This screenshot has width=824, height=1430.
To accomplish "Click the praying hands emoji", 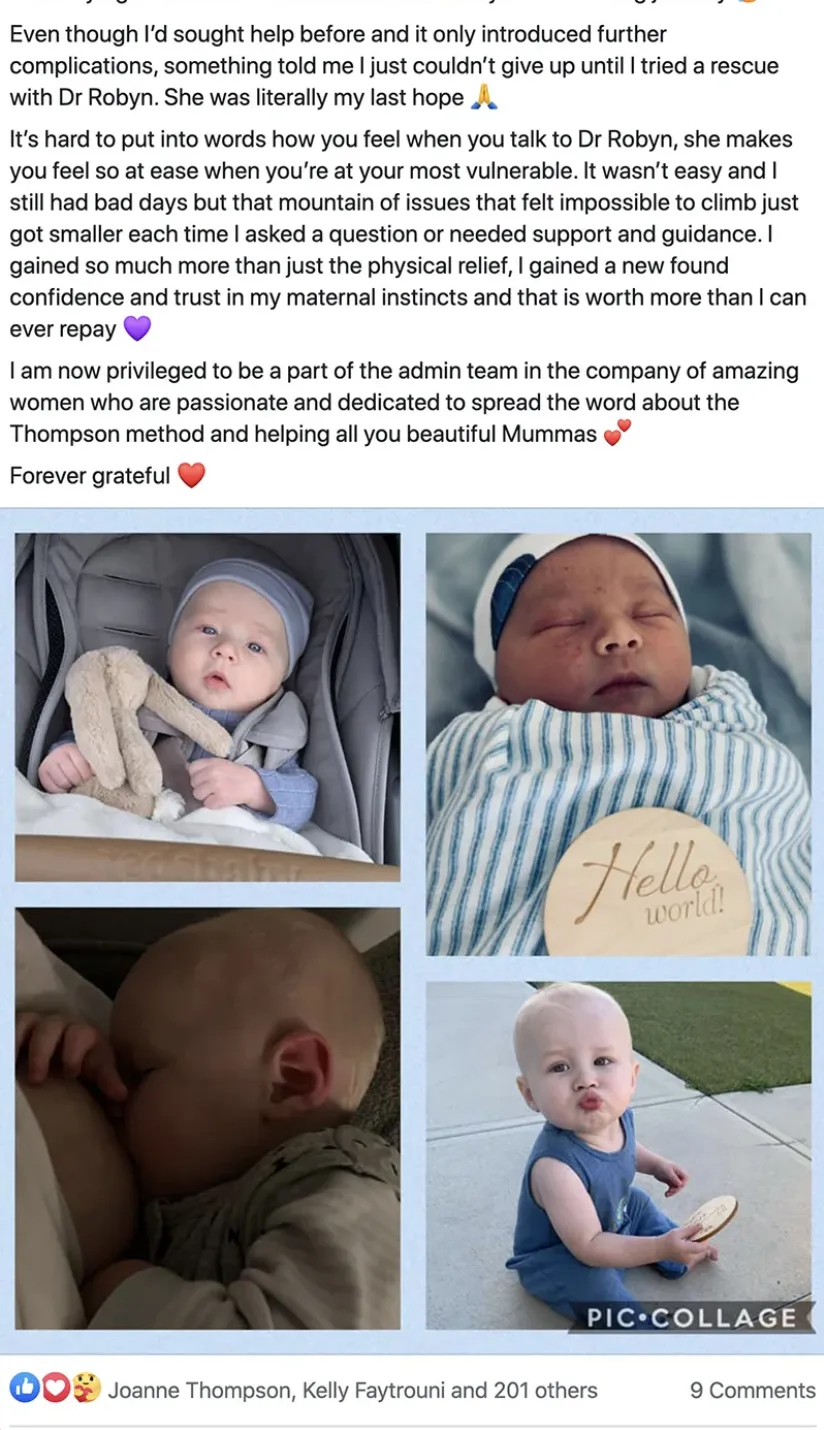I will point(484,98).
